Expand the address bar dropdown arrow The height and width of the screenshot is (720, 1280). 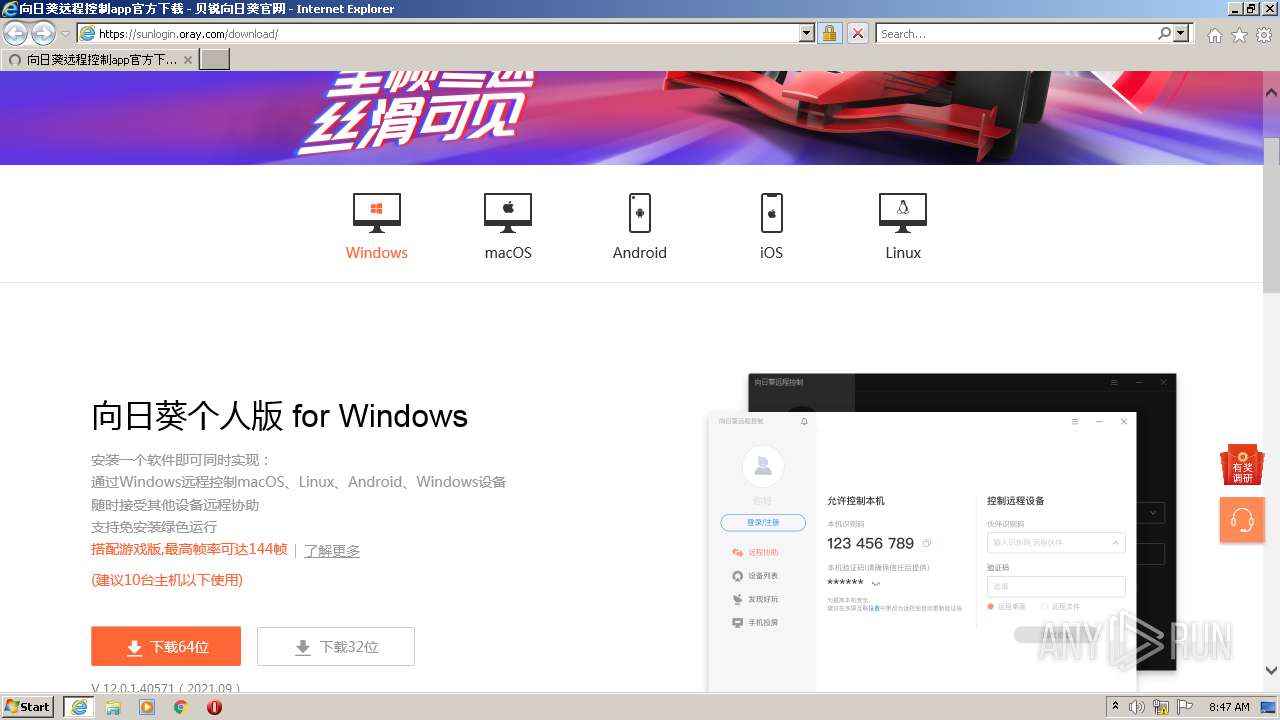(x=807, y=34)
